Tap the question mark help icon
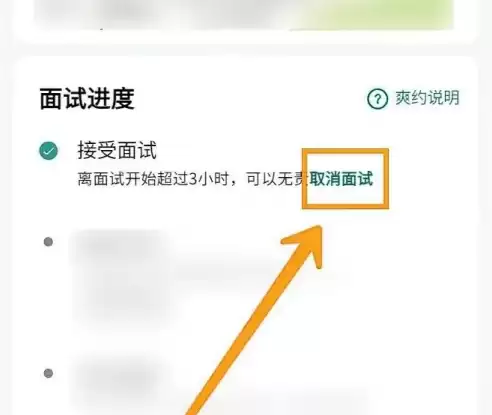 pyautogui.click(x=377, y=99)
